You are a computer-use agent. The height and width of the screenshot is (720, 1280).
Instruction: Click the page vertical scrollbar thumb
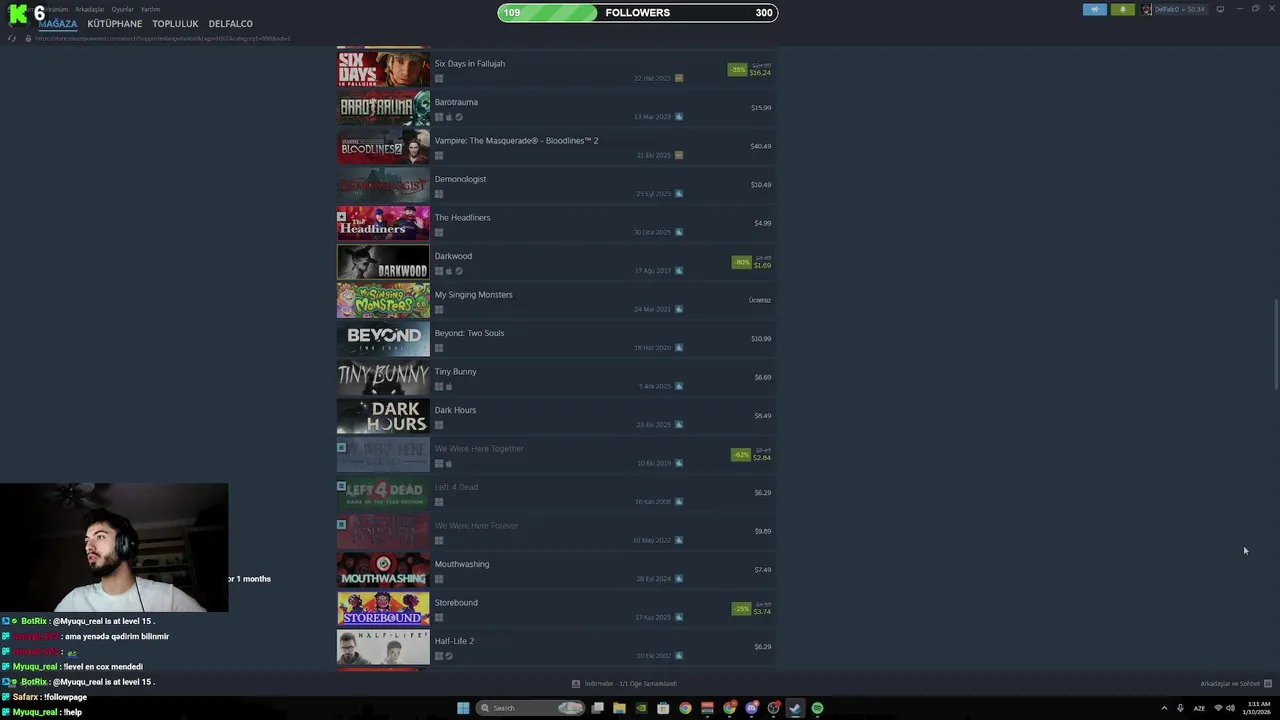pyautogui.click(x=1275, y=345)
